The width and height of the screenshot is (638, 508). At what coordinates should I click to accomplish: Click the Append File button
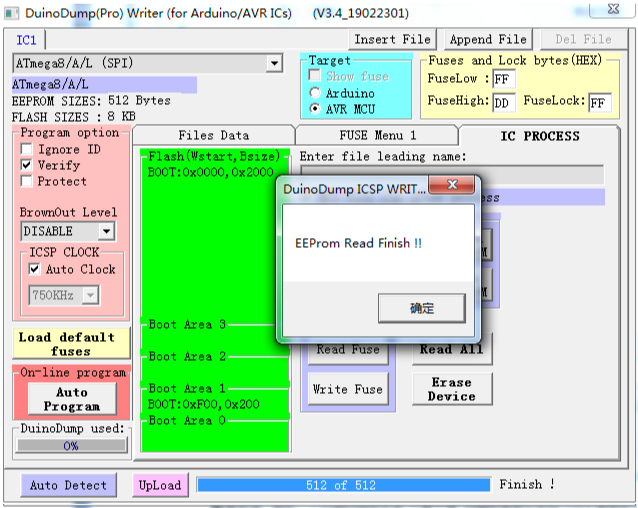(488, 39)
